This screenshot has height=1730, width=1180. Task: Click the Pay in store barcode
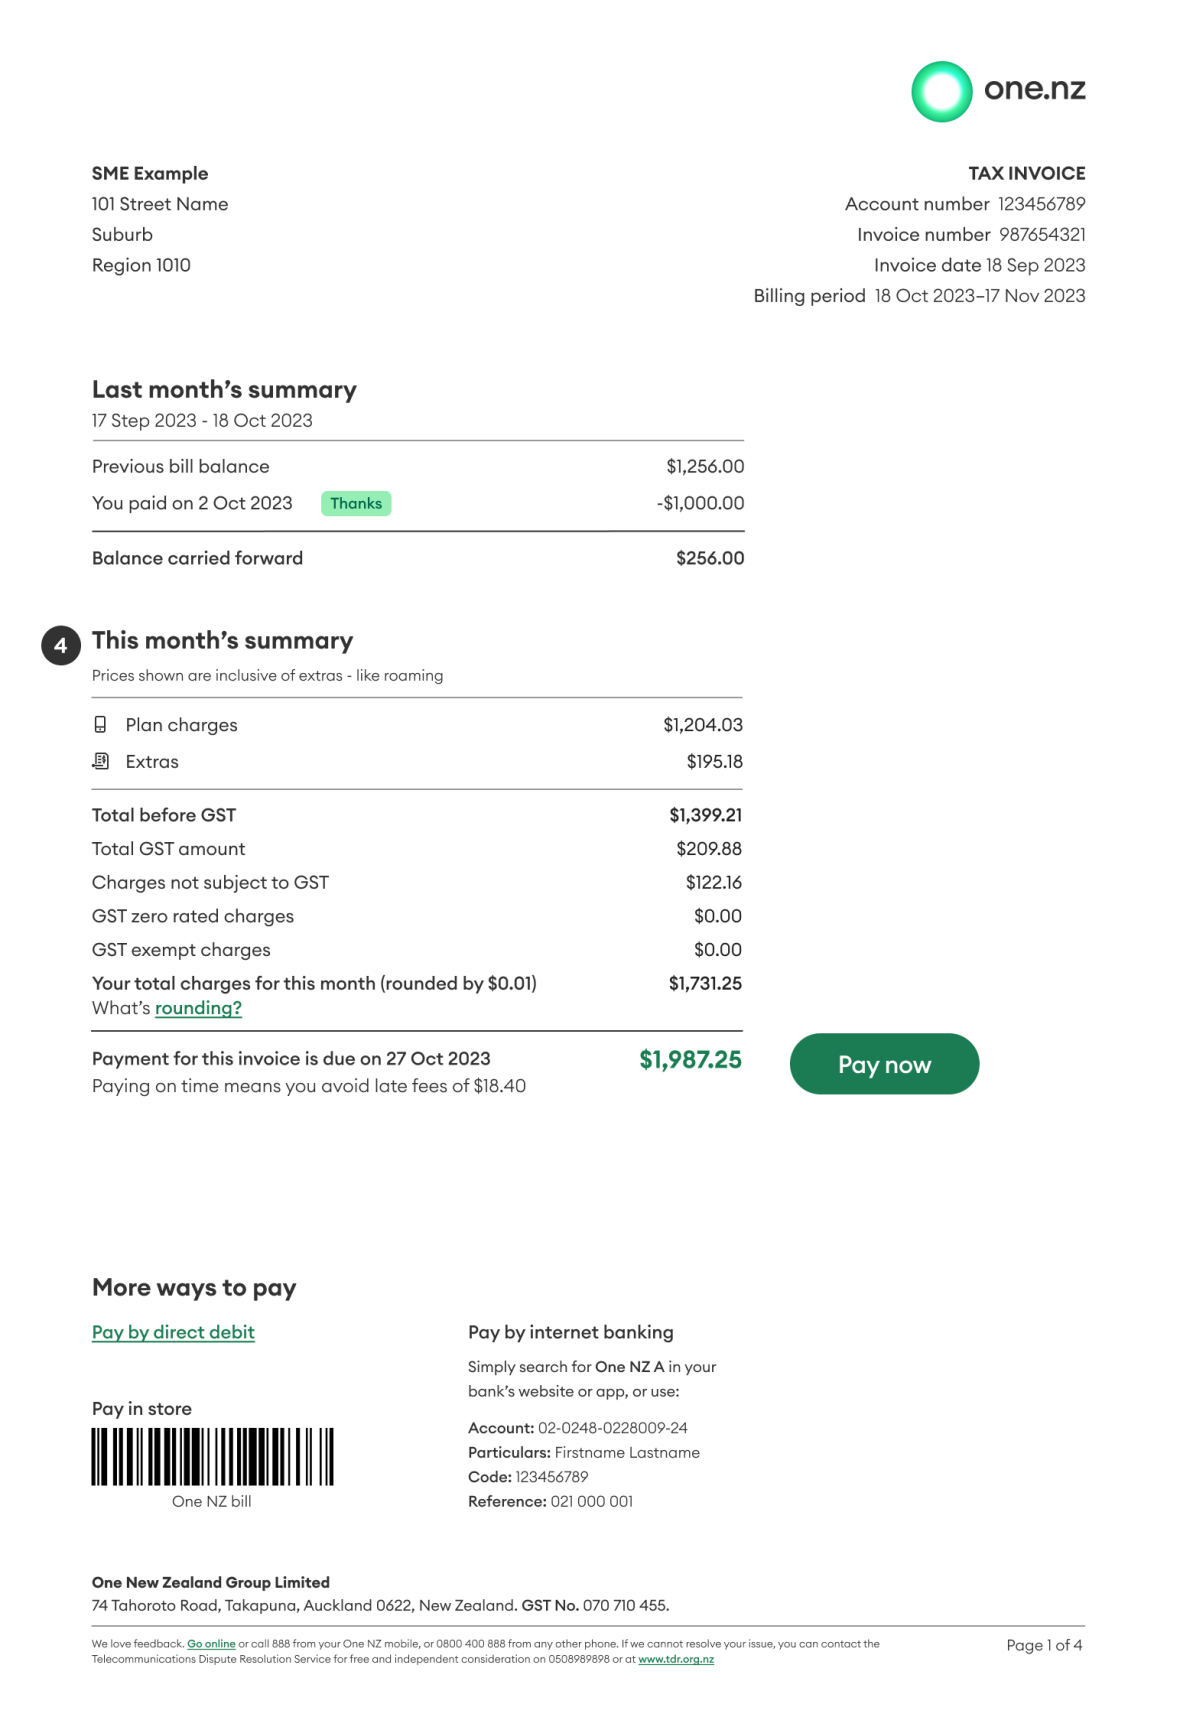tap(213, 1456)
